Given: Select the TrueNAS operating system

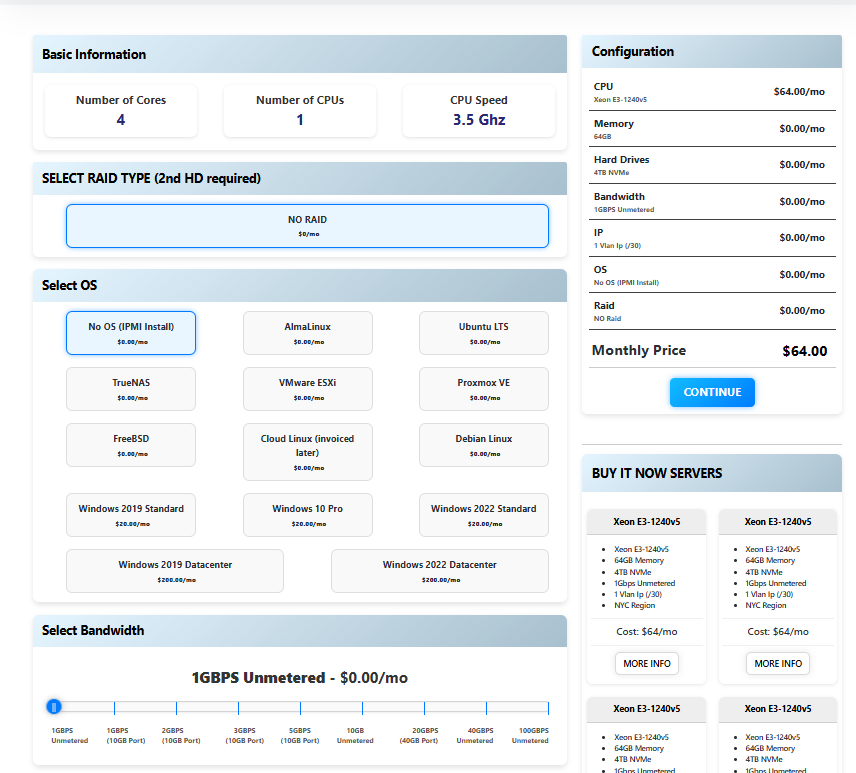Looking at the screenshot, I should pyautogui.click(x=131, y=388).
